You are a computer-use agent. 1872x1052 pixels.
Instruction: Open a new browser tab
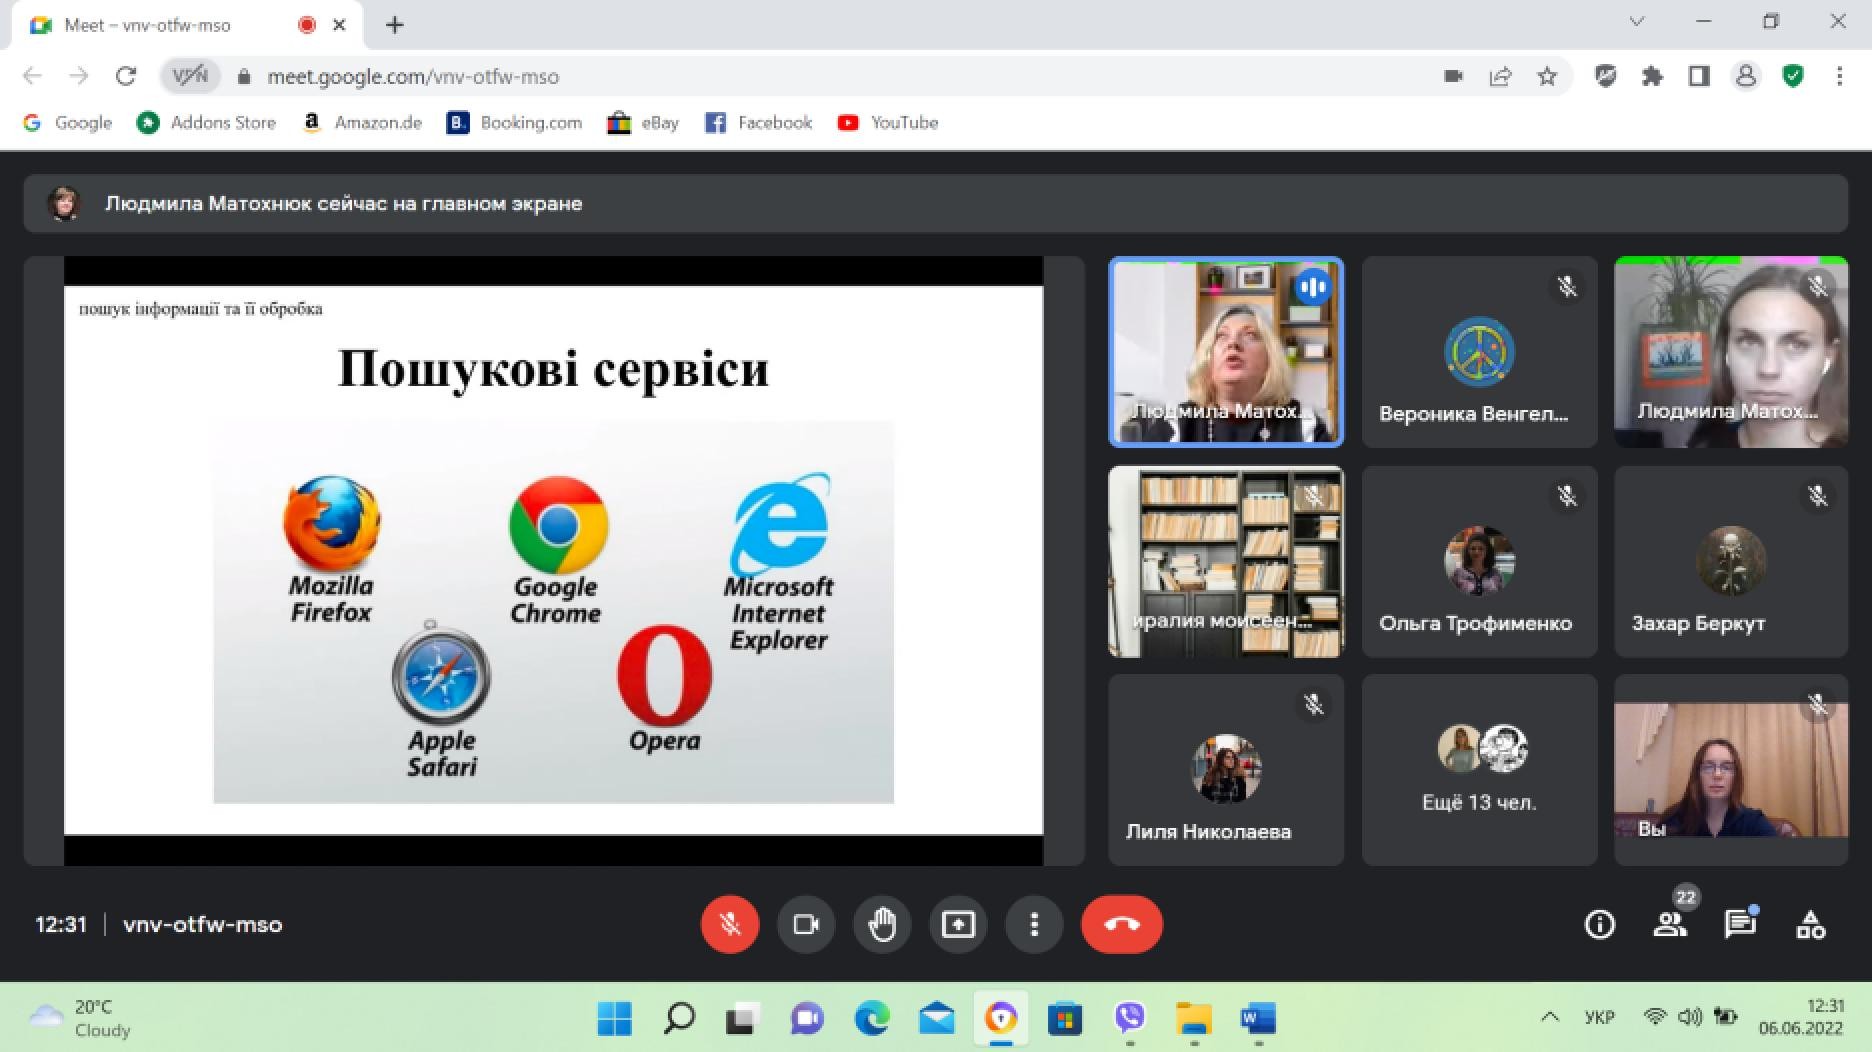point(395,25)
